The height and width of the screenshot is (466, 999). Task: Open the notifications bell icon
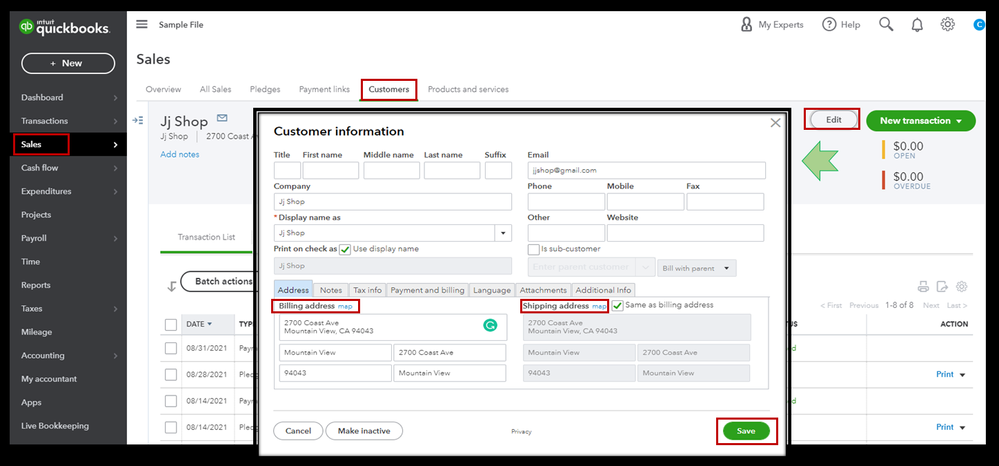[917, 25]
